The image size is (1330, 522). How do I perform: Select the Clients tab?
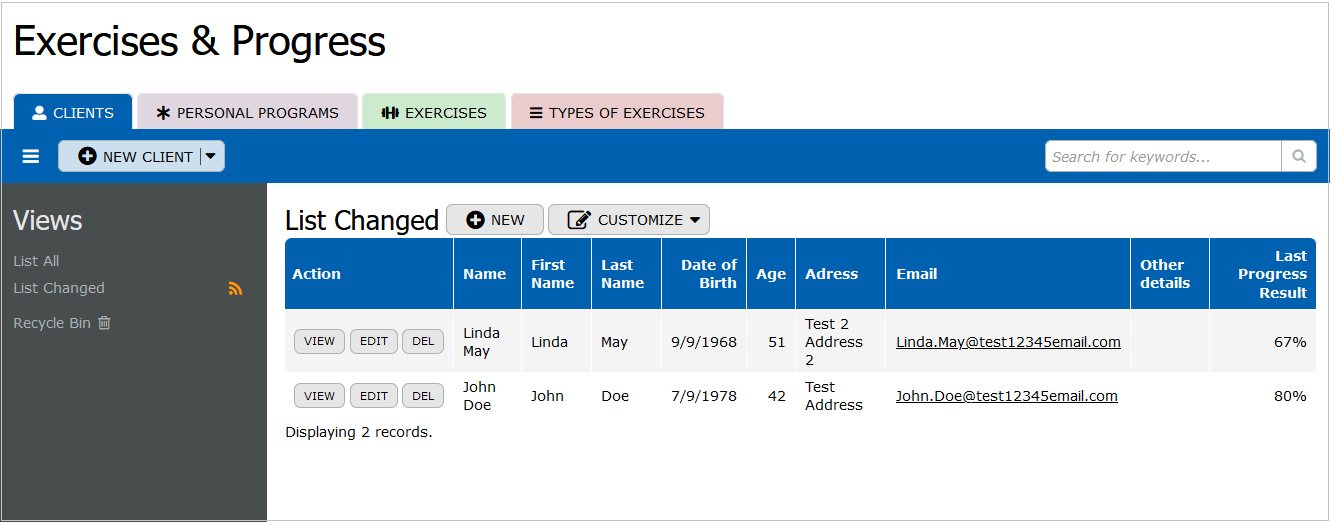point(73,113)
